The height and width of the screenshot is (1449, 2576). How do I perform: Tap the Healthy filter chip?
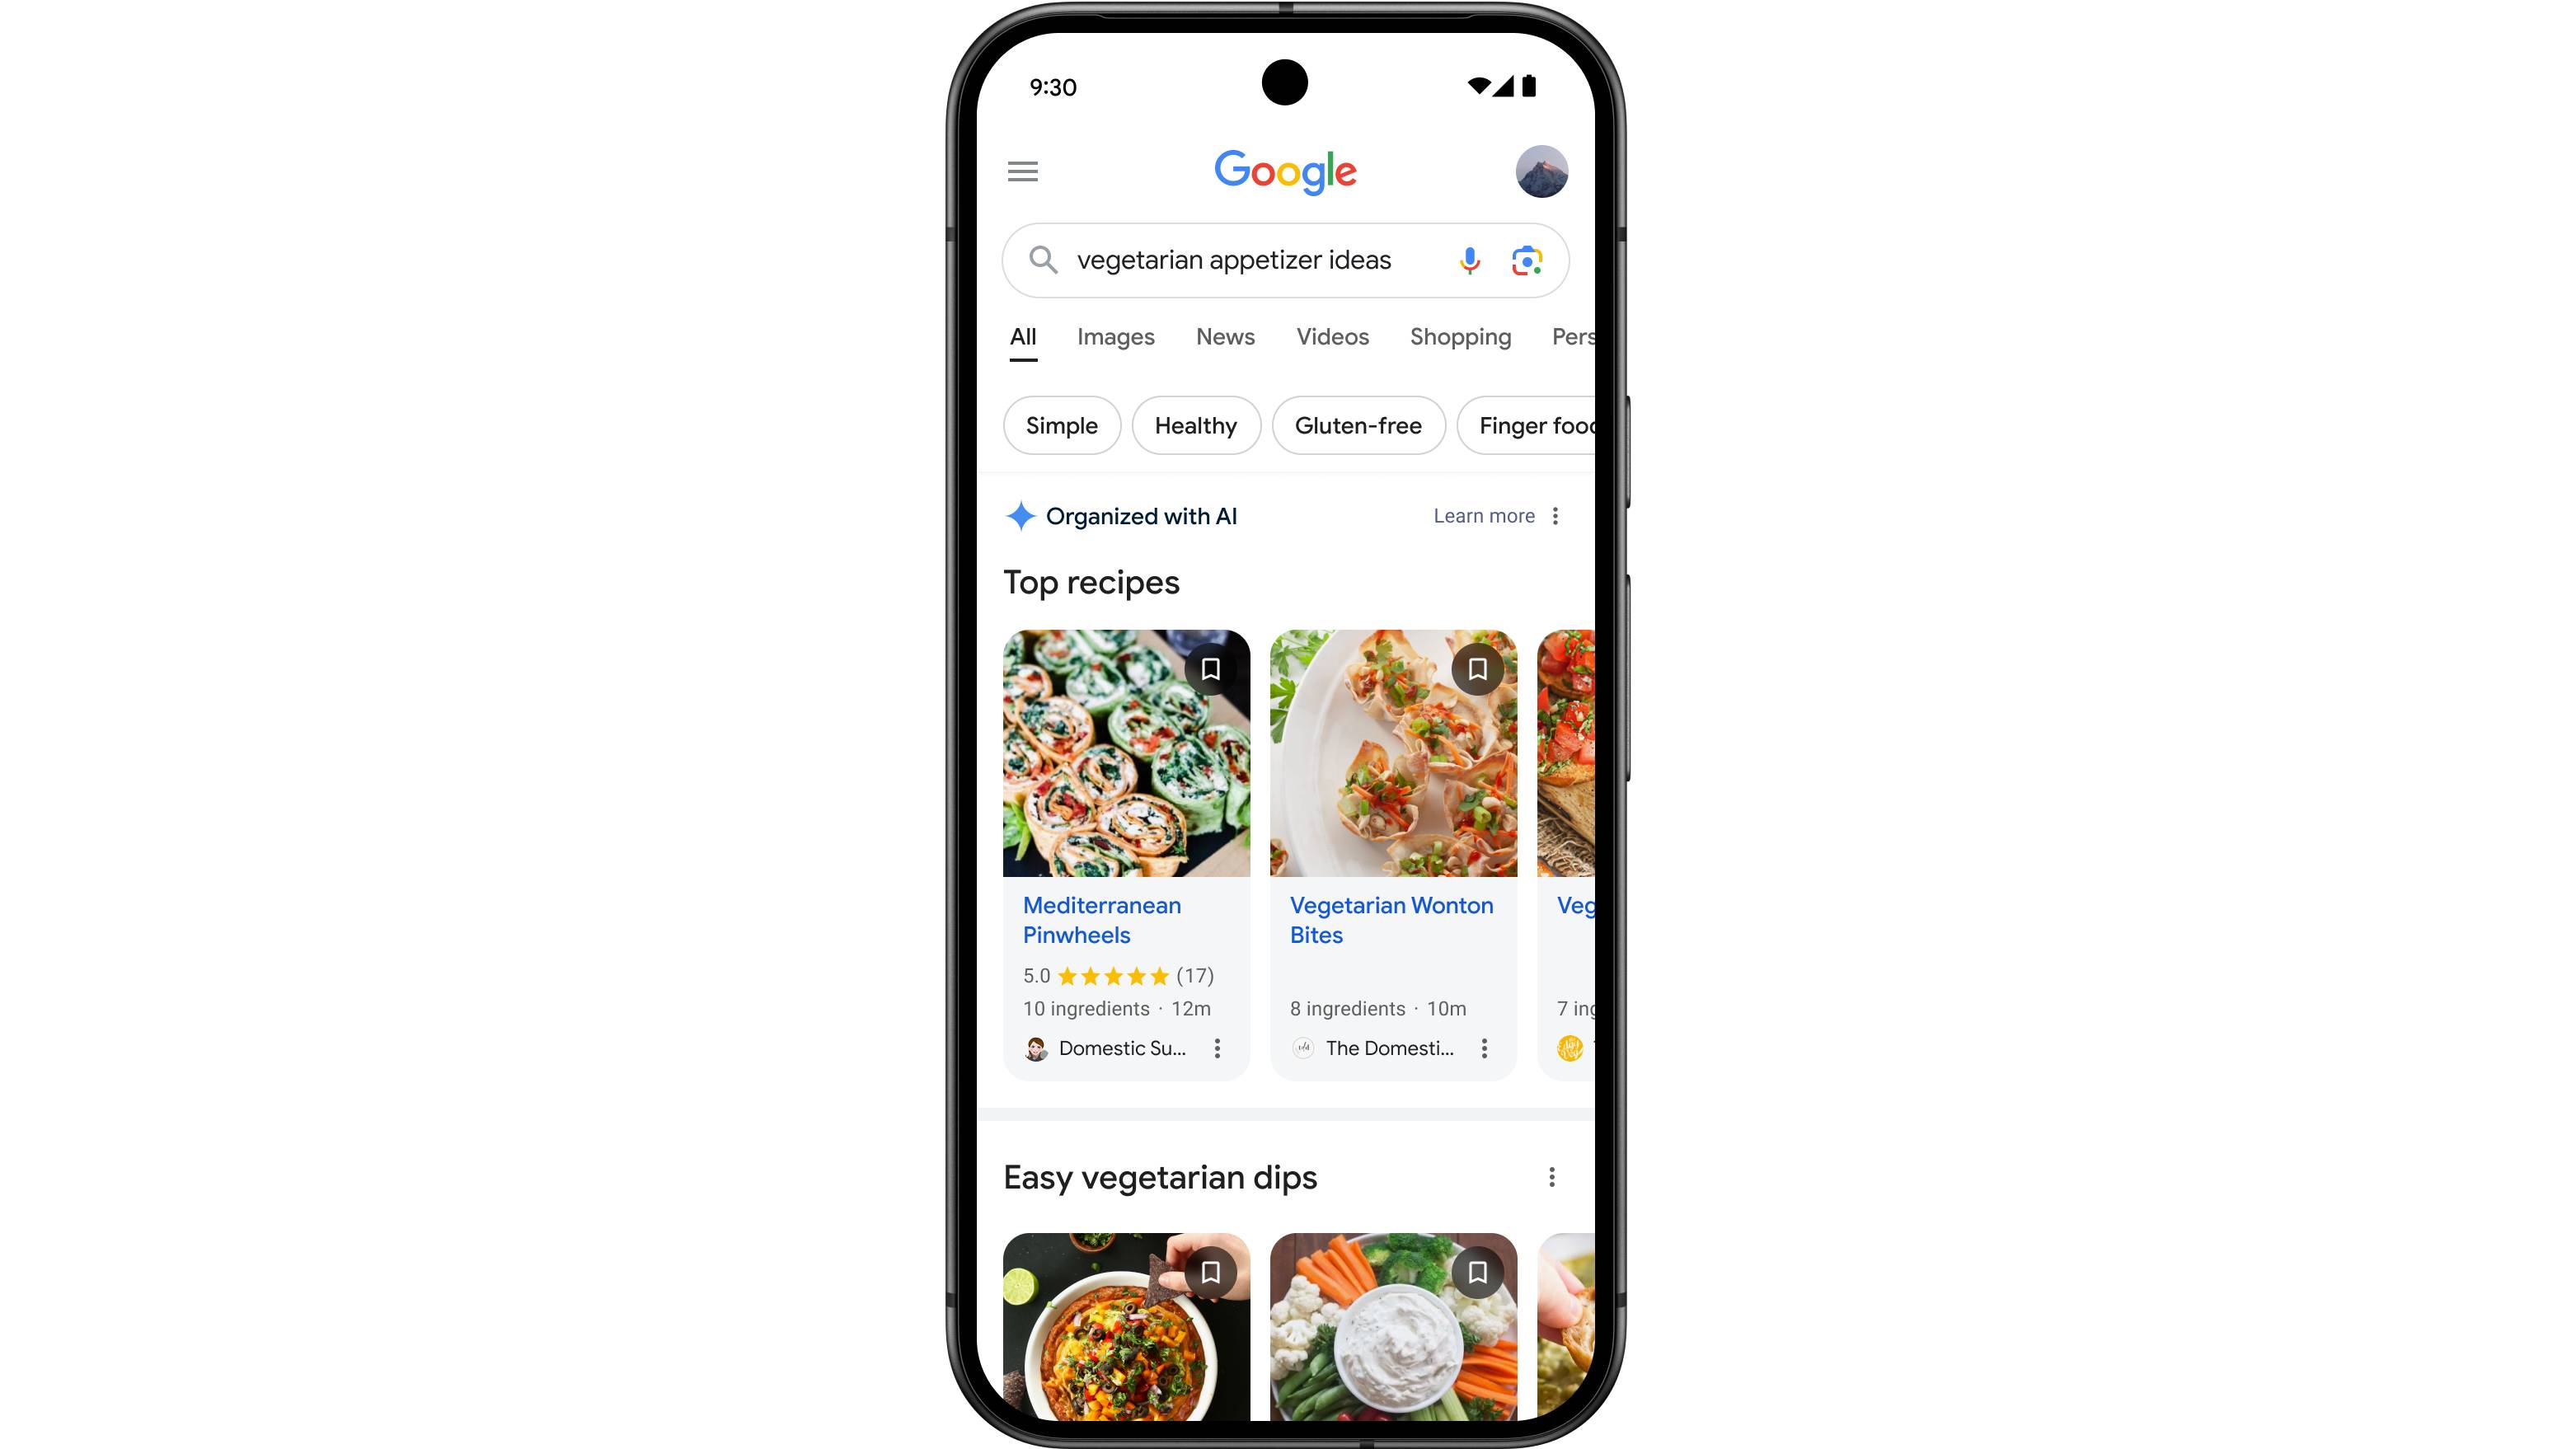1194,424
